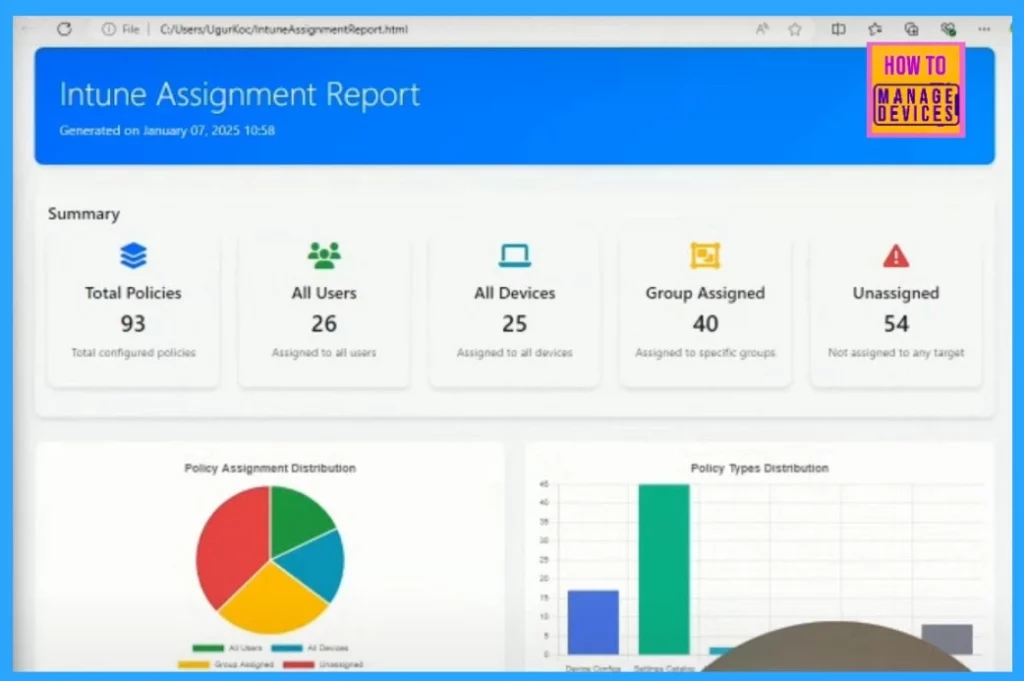Click the Generated on January 07 date text
This screenshot has width=1024, height=681.
coord(167,131)
